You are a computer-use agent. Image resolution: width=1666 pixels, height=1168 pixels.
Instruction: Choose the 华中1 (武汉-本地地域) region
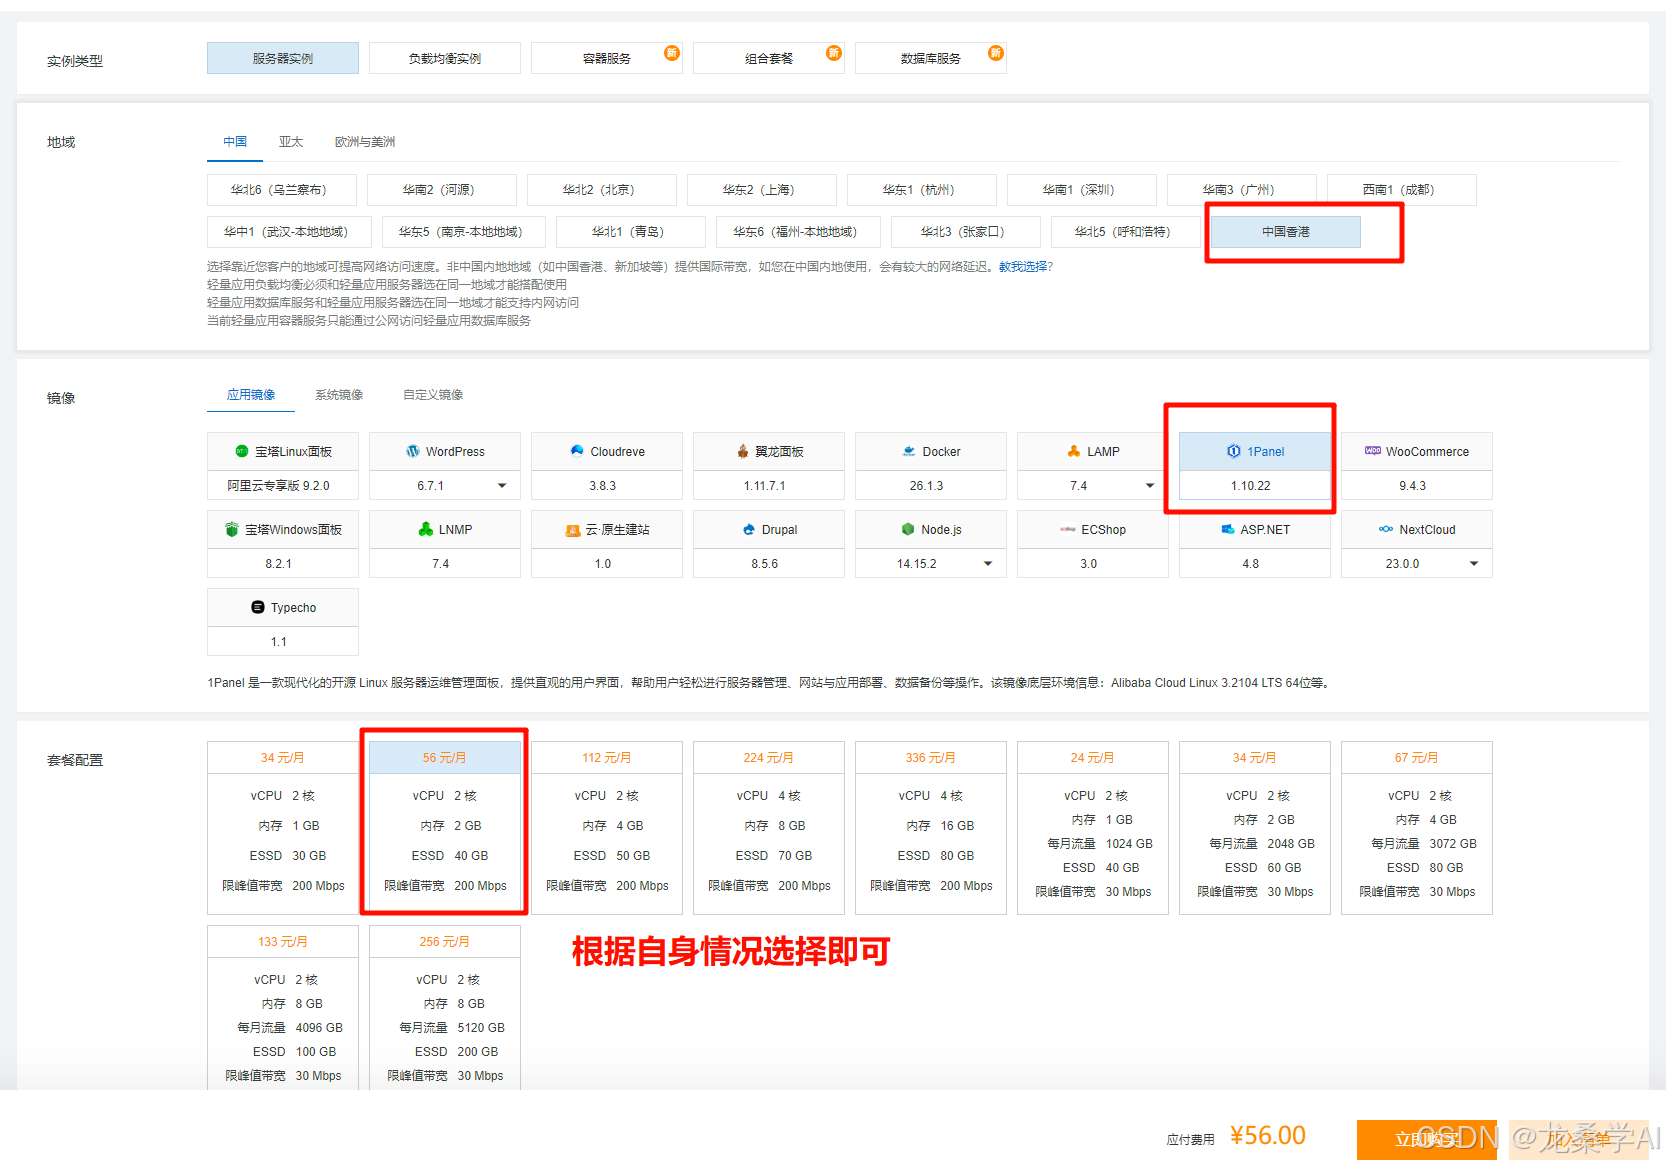click(x=290, y=231)
